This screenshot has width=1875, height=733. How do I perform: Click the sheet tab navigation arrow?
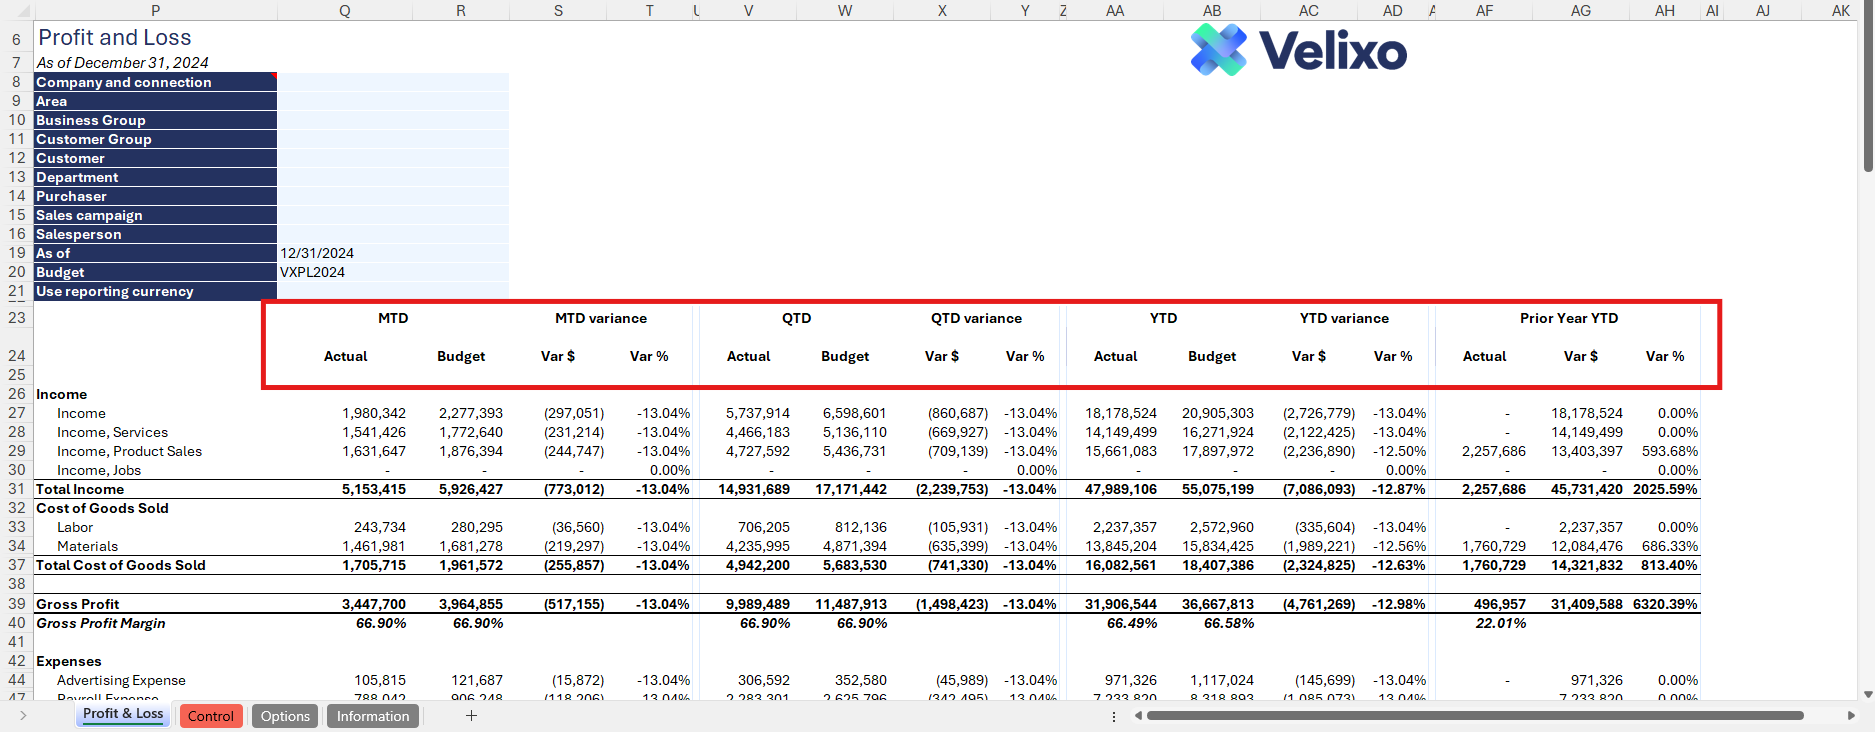pyautogui.click(x=23, y=716)
